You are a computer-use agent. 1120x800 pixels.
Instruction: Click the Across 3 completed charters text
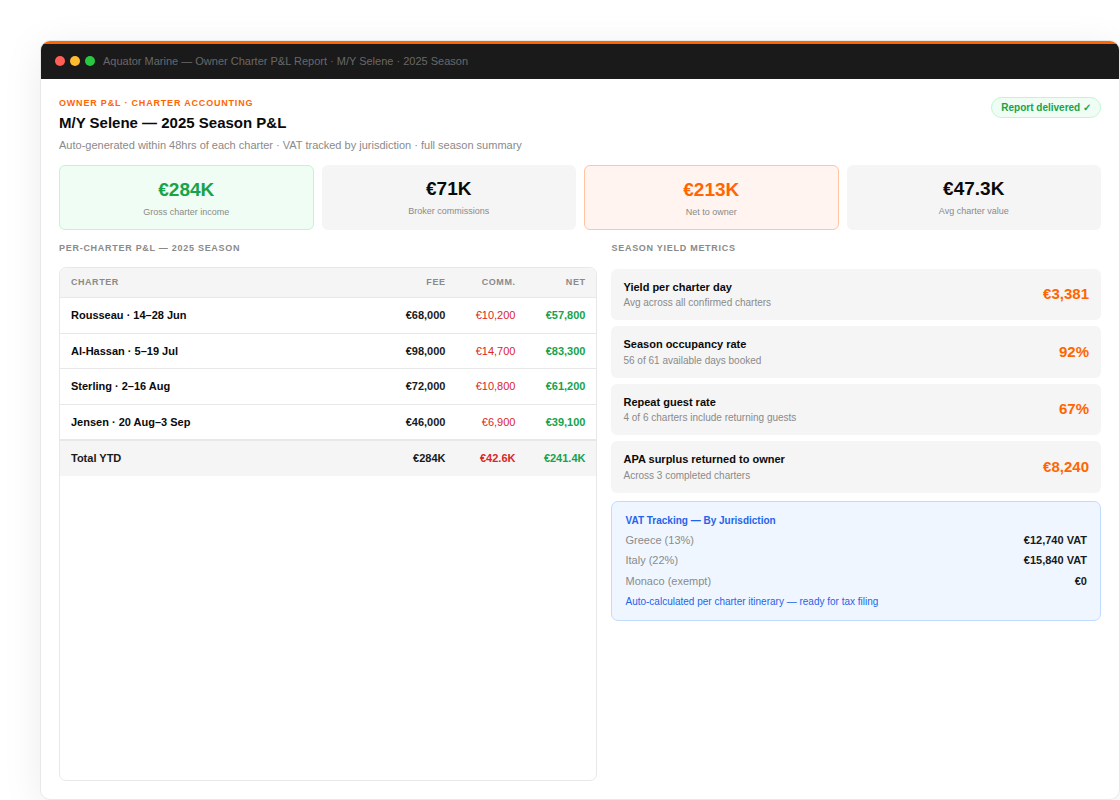click(x=686, y=476)
